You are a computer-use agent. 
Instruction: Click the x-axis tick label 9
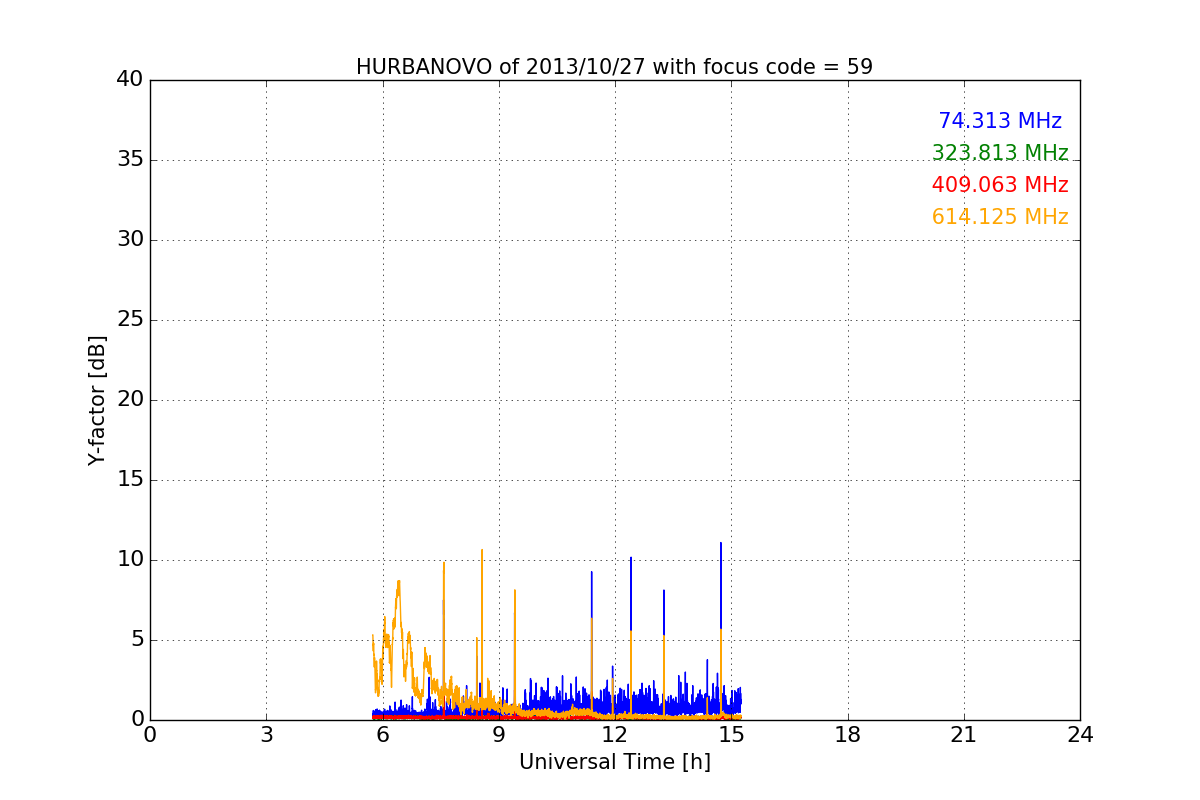499,735
